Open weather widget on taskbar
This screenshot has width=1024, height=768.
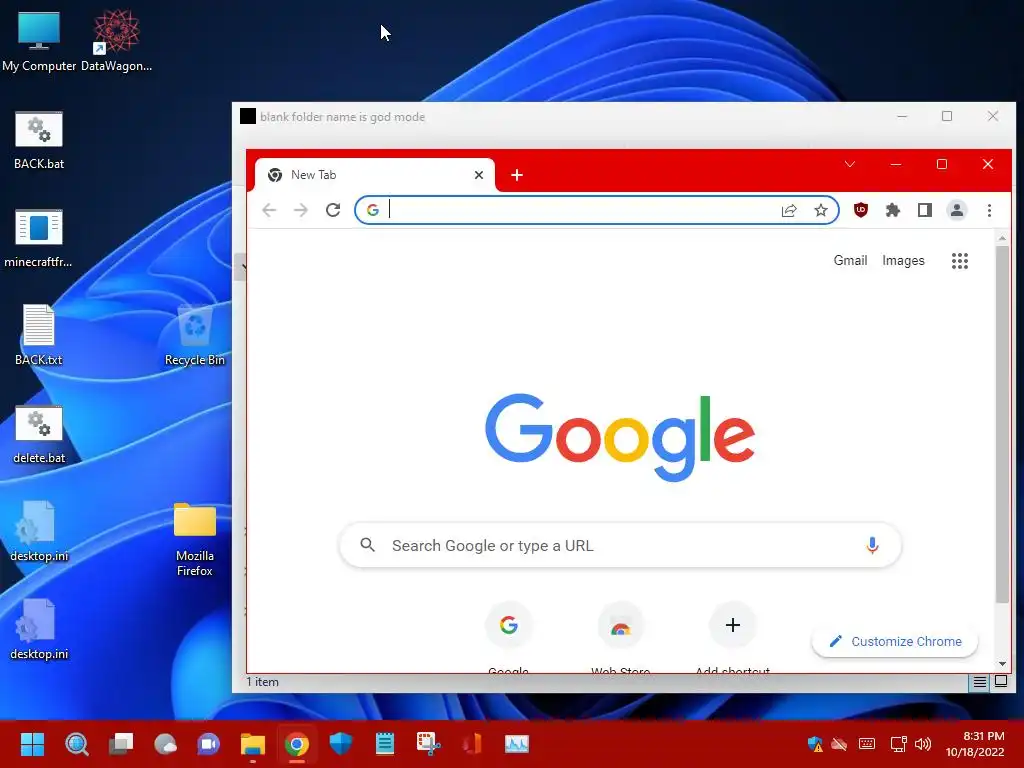(165, 744)
